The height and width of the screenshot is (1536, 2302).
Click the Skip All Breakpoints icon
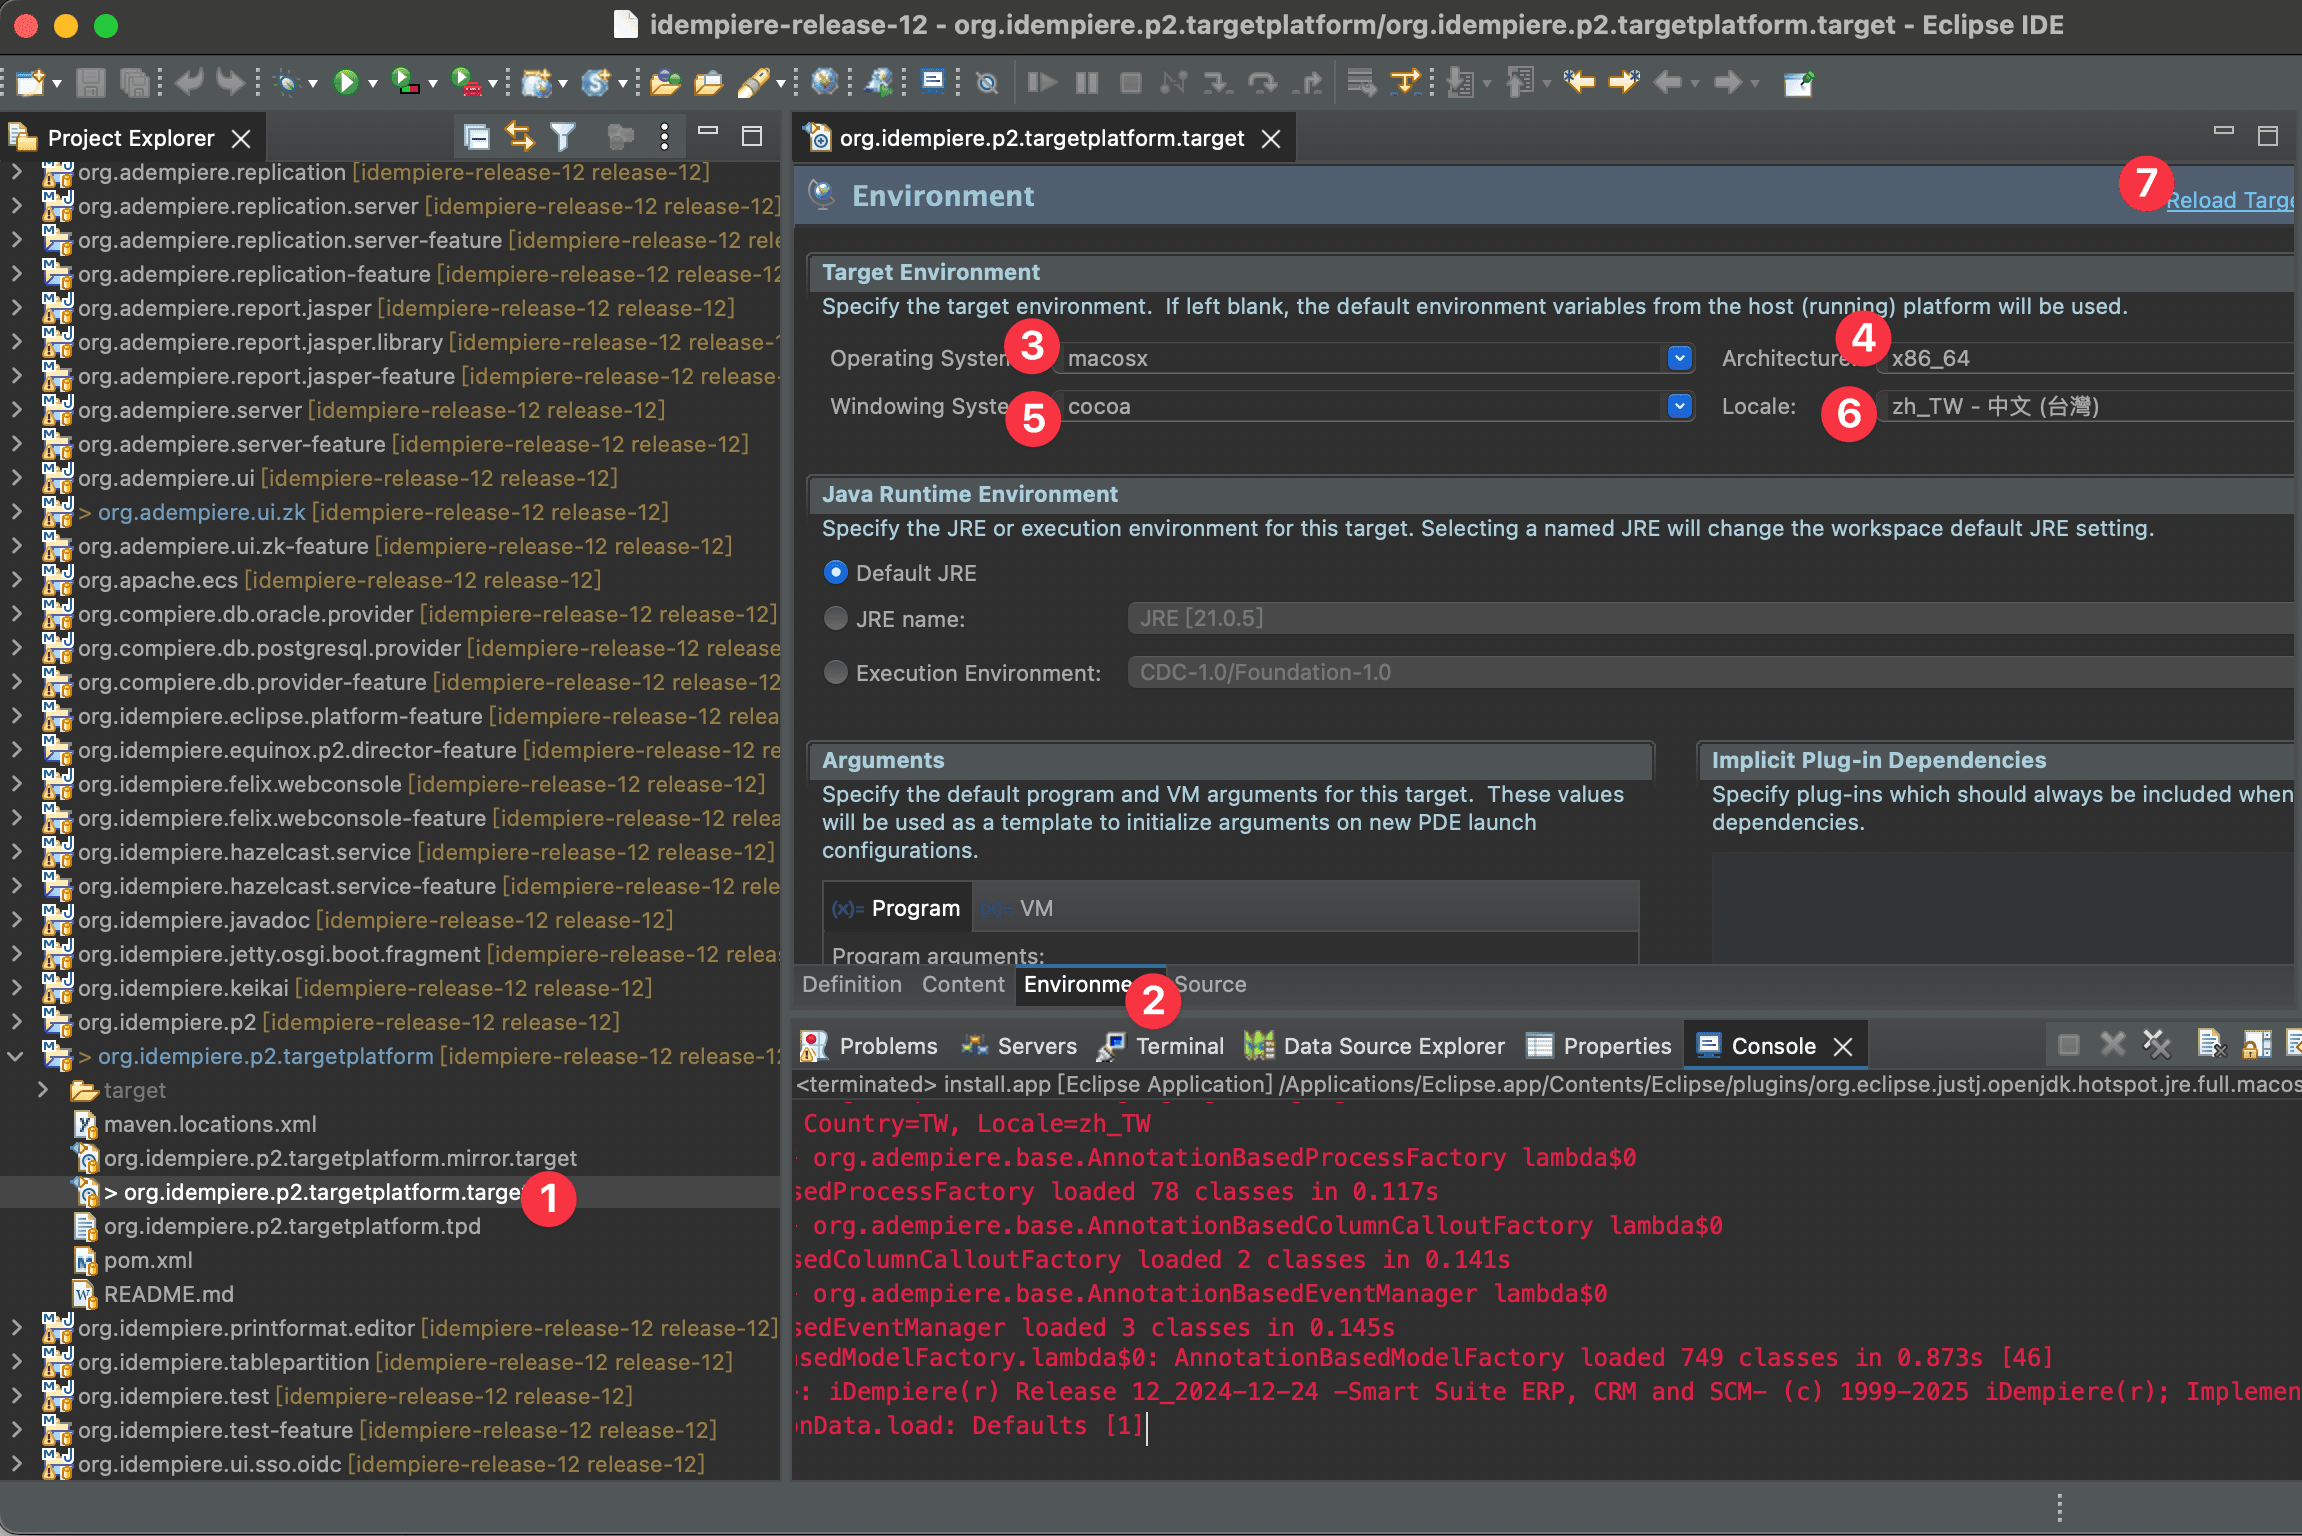(987, 82)
